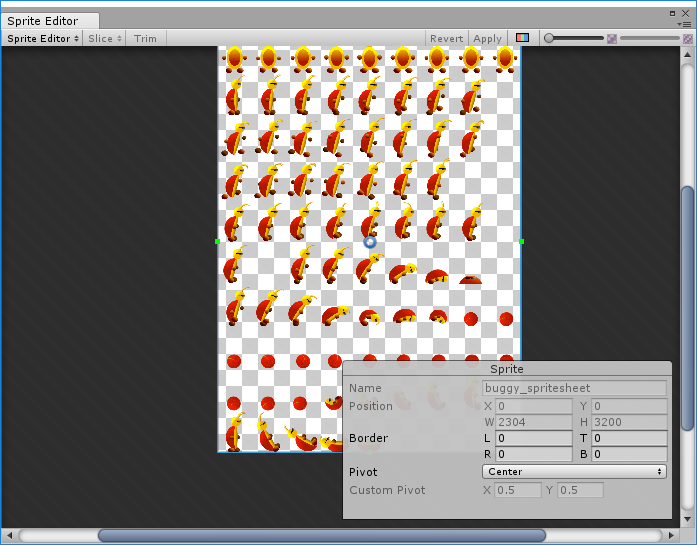This screenshot has height=545, width=697.
Task: Click the green handle on the right sprite edge
Action: [x=522, y=241]
